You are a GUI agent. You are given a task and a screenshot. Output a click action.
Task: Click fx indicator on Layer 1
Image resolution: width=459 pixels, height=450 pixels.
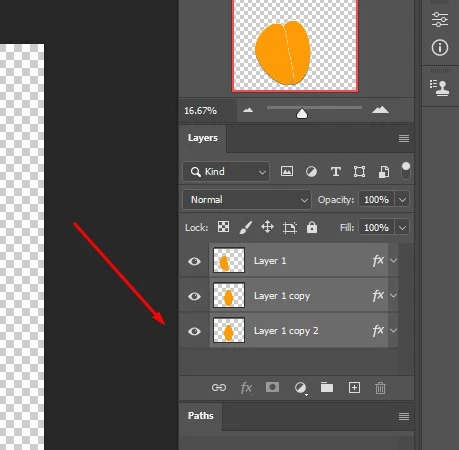[378, 260]
